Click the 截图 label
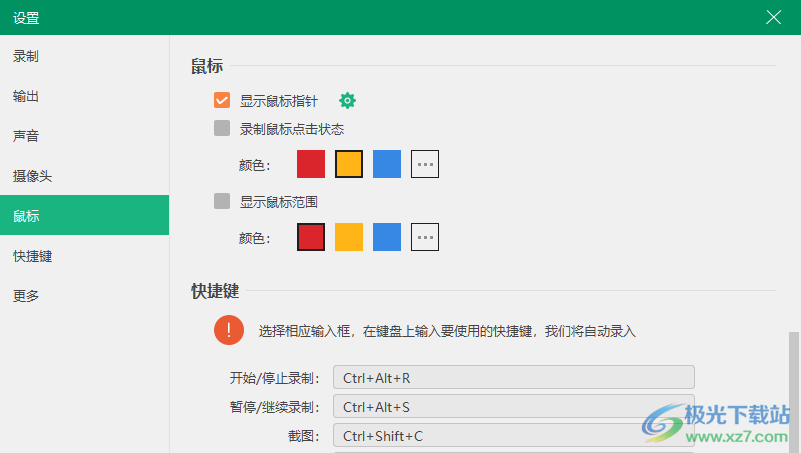 click(303, 437)
